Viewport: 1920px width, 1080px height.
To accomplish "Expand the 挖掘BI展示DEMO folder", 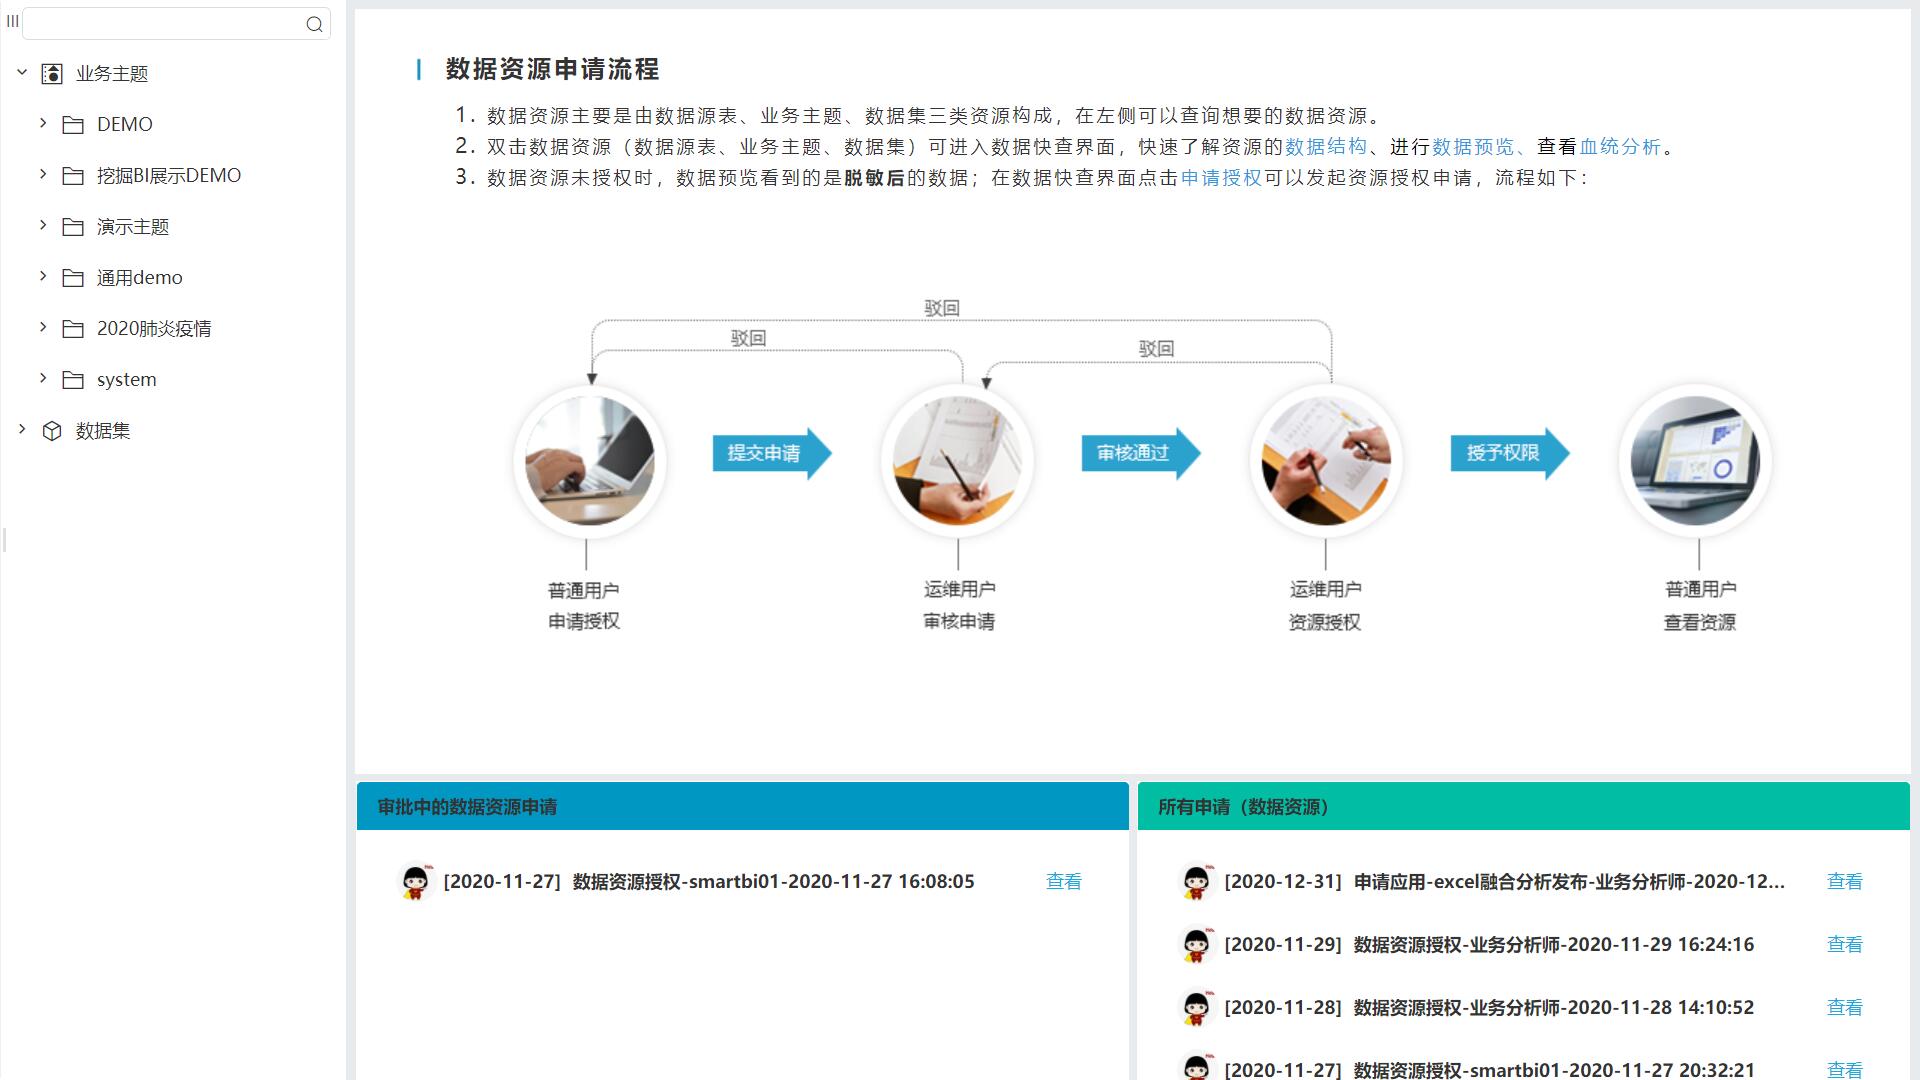I will click(x=43, y=174).
